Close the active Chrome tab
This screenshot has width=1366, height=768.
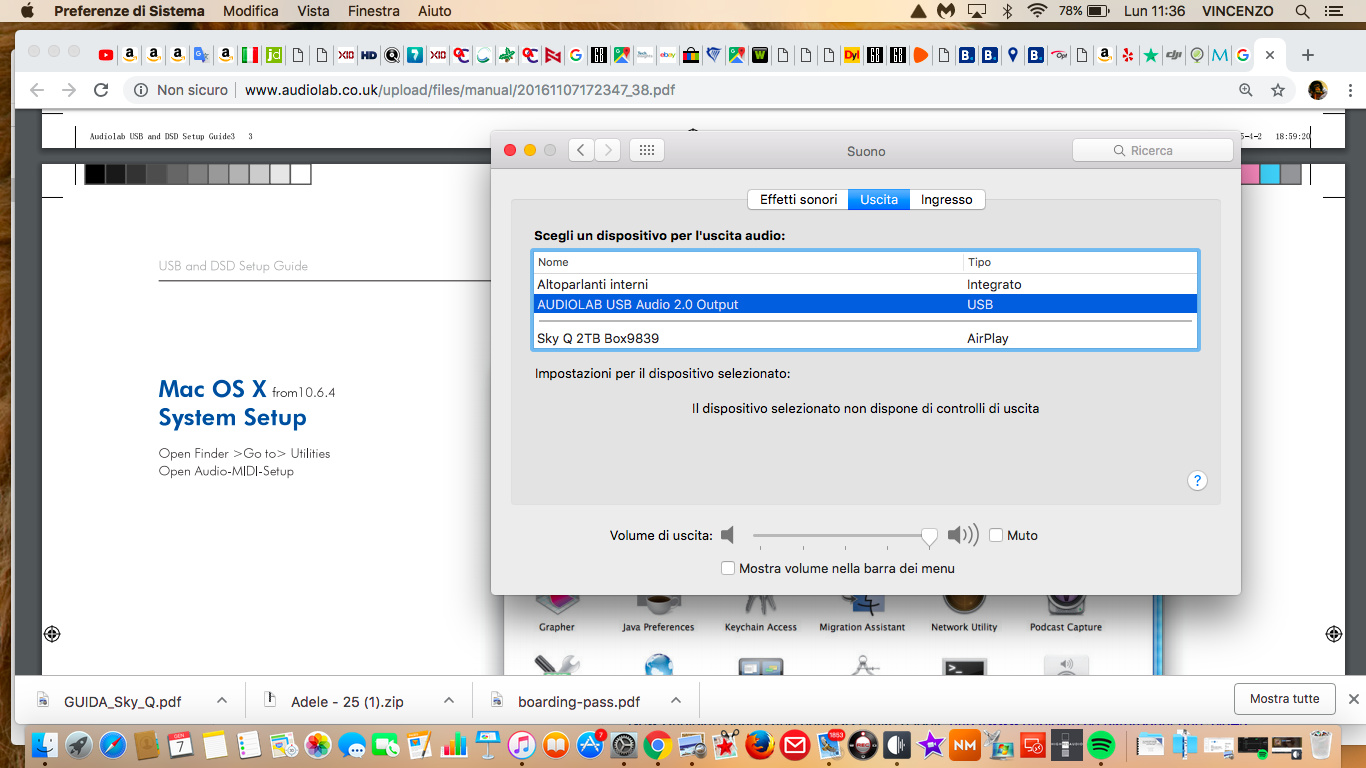point(1270,55)
